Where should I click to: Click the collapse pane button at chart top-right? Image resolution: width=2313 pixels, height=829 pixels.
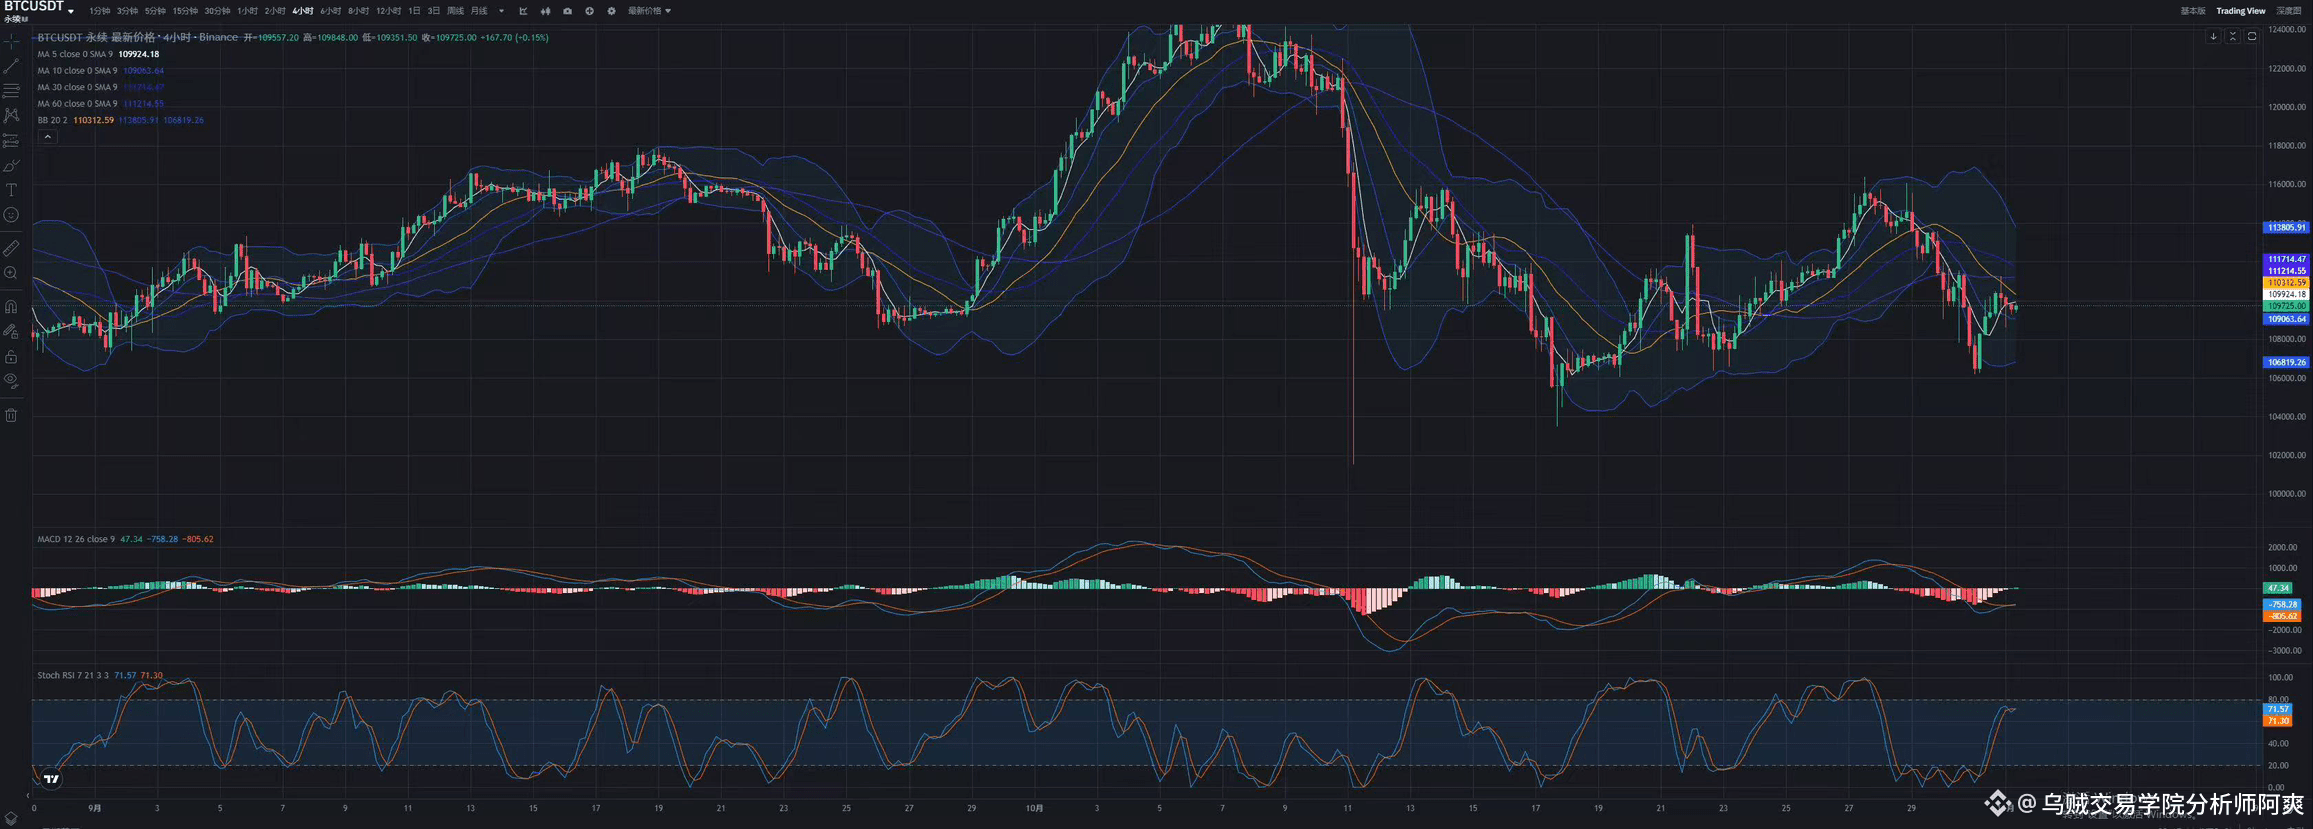point(2232,37)
